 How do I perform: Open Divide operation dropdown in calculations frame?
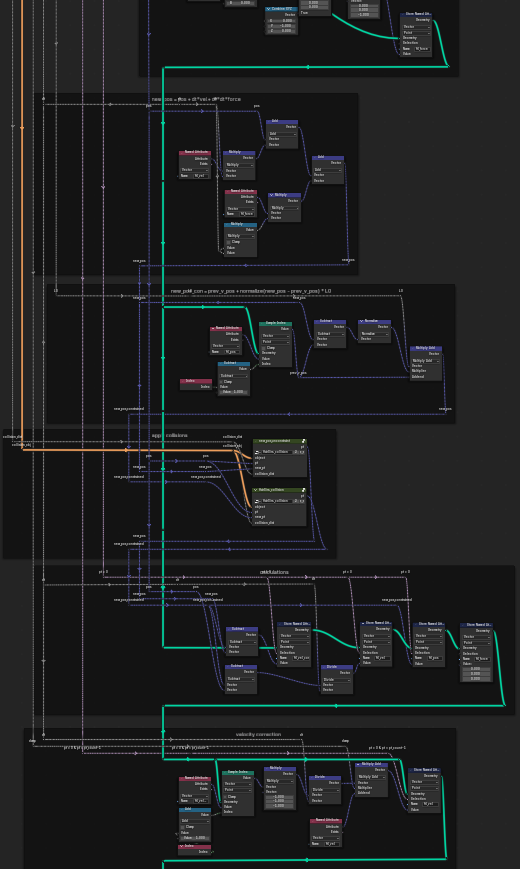tap(337, 679)
